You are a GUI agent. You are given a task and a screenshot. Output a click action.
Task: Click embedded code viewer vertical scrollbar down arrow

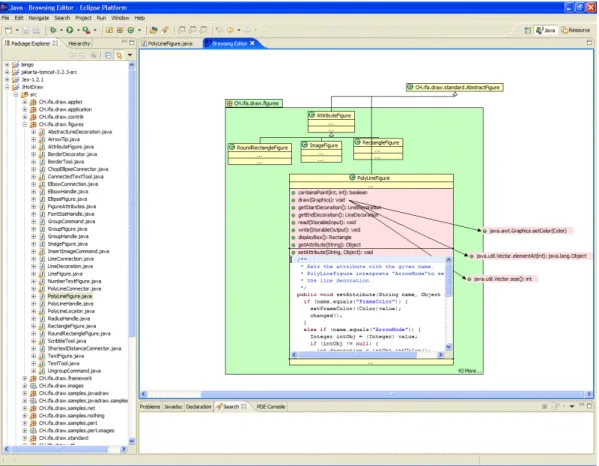[448, 347]
